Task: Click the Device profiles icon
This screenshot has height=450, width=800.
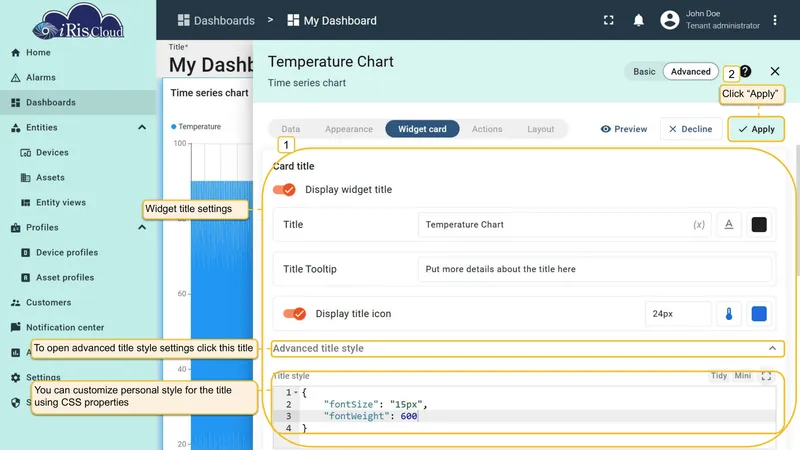Action: click(x=26, y=253)
